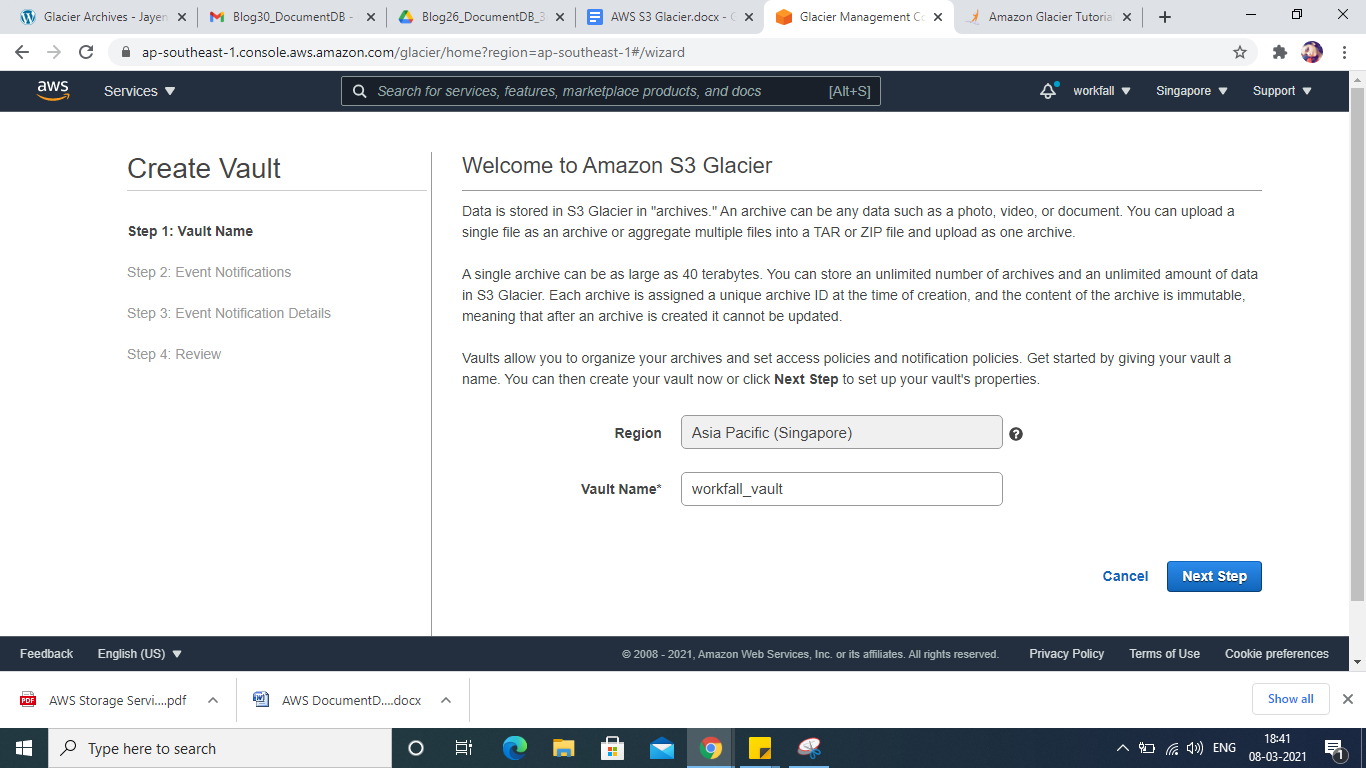Open Cookie preferences
The width and height of the screenshot is (1366, 768).
point(1277,654)
